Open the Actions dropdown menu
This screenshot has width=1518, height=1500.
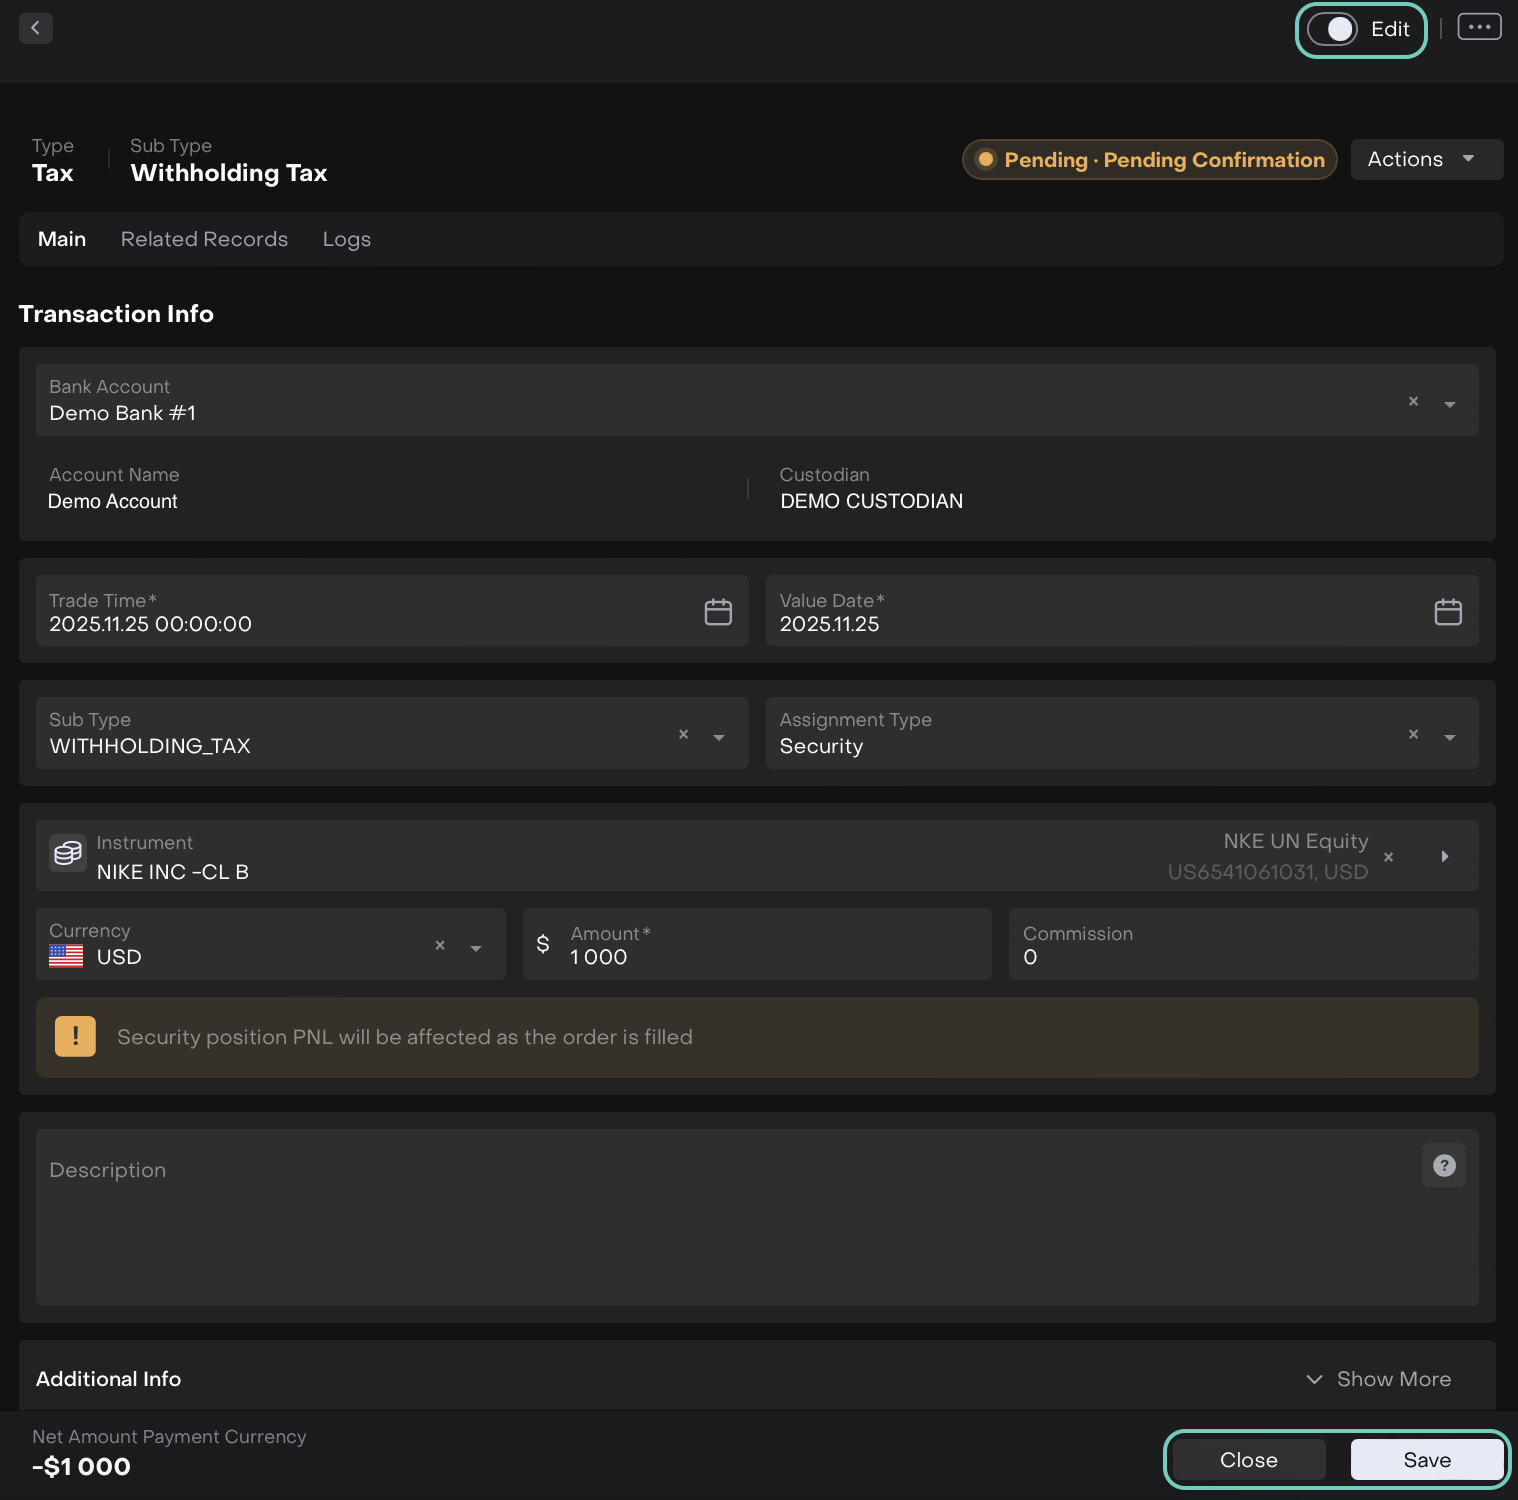1424,160
